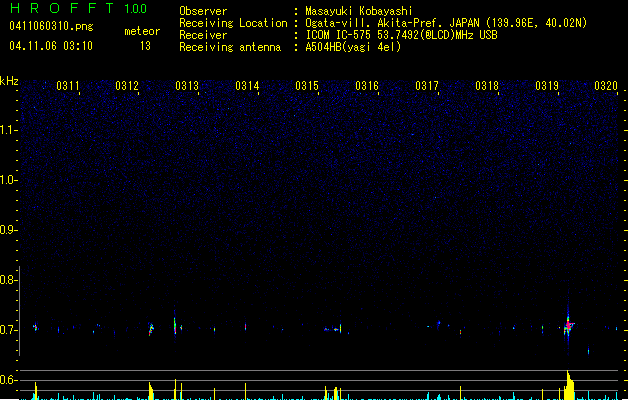Click the 0.6 kHz axis label

(x=8, y=380)
